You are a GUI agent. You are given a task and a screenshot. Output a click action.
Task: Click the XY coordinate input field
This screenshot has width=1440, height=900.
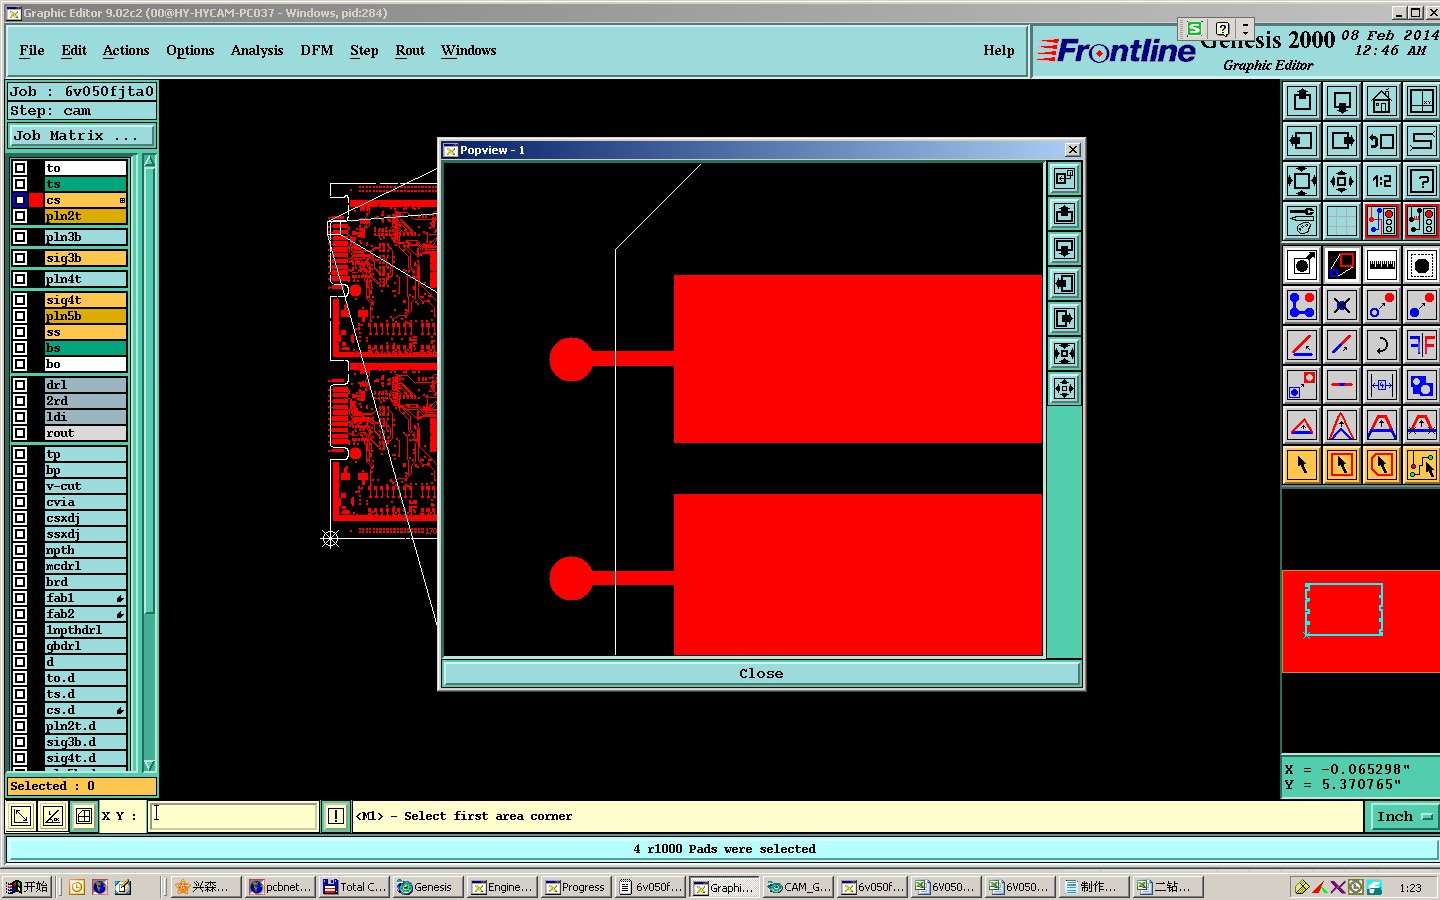coord(234,816)
